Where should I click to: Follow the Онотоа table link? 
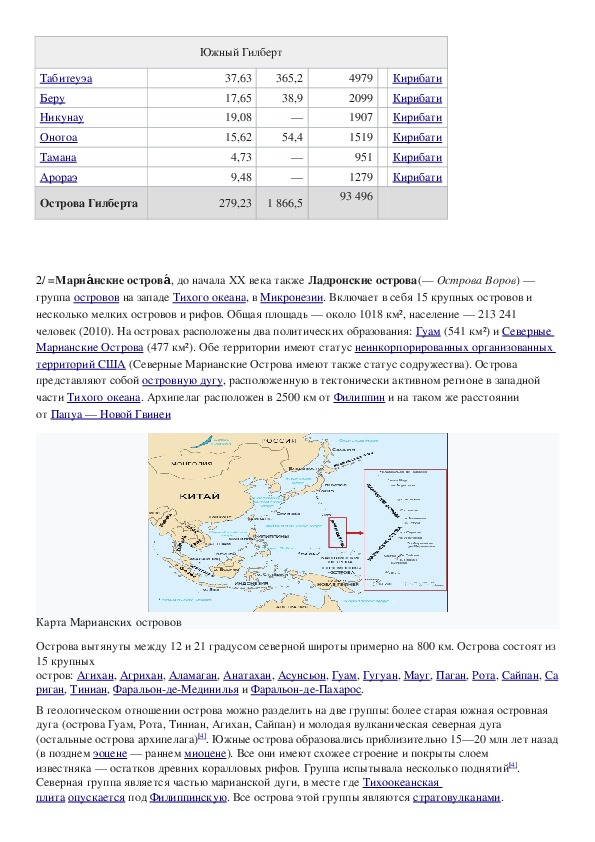(58, 137)
